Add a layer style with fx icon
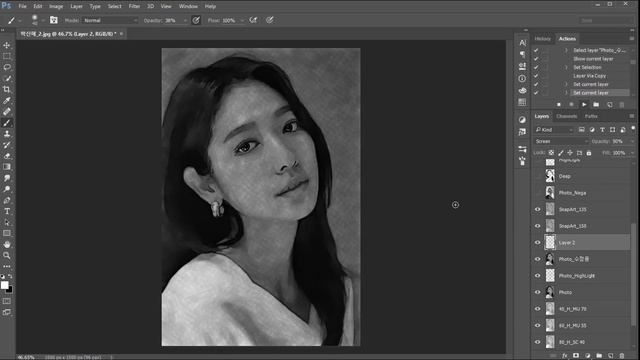Viewport: 640px width, 360px height. click(564, 356)
